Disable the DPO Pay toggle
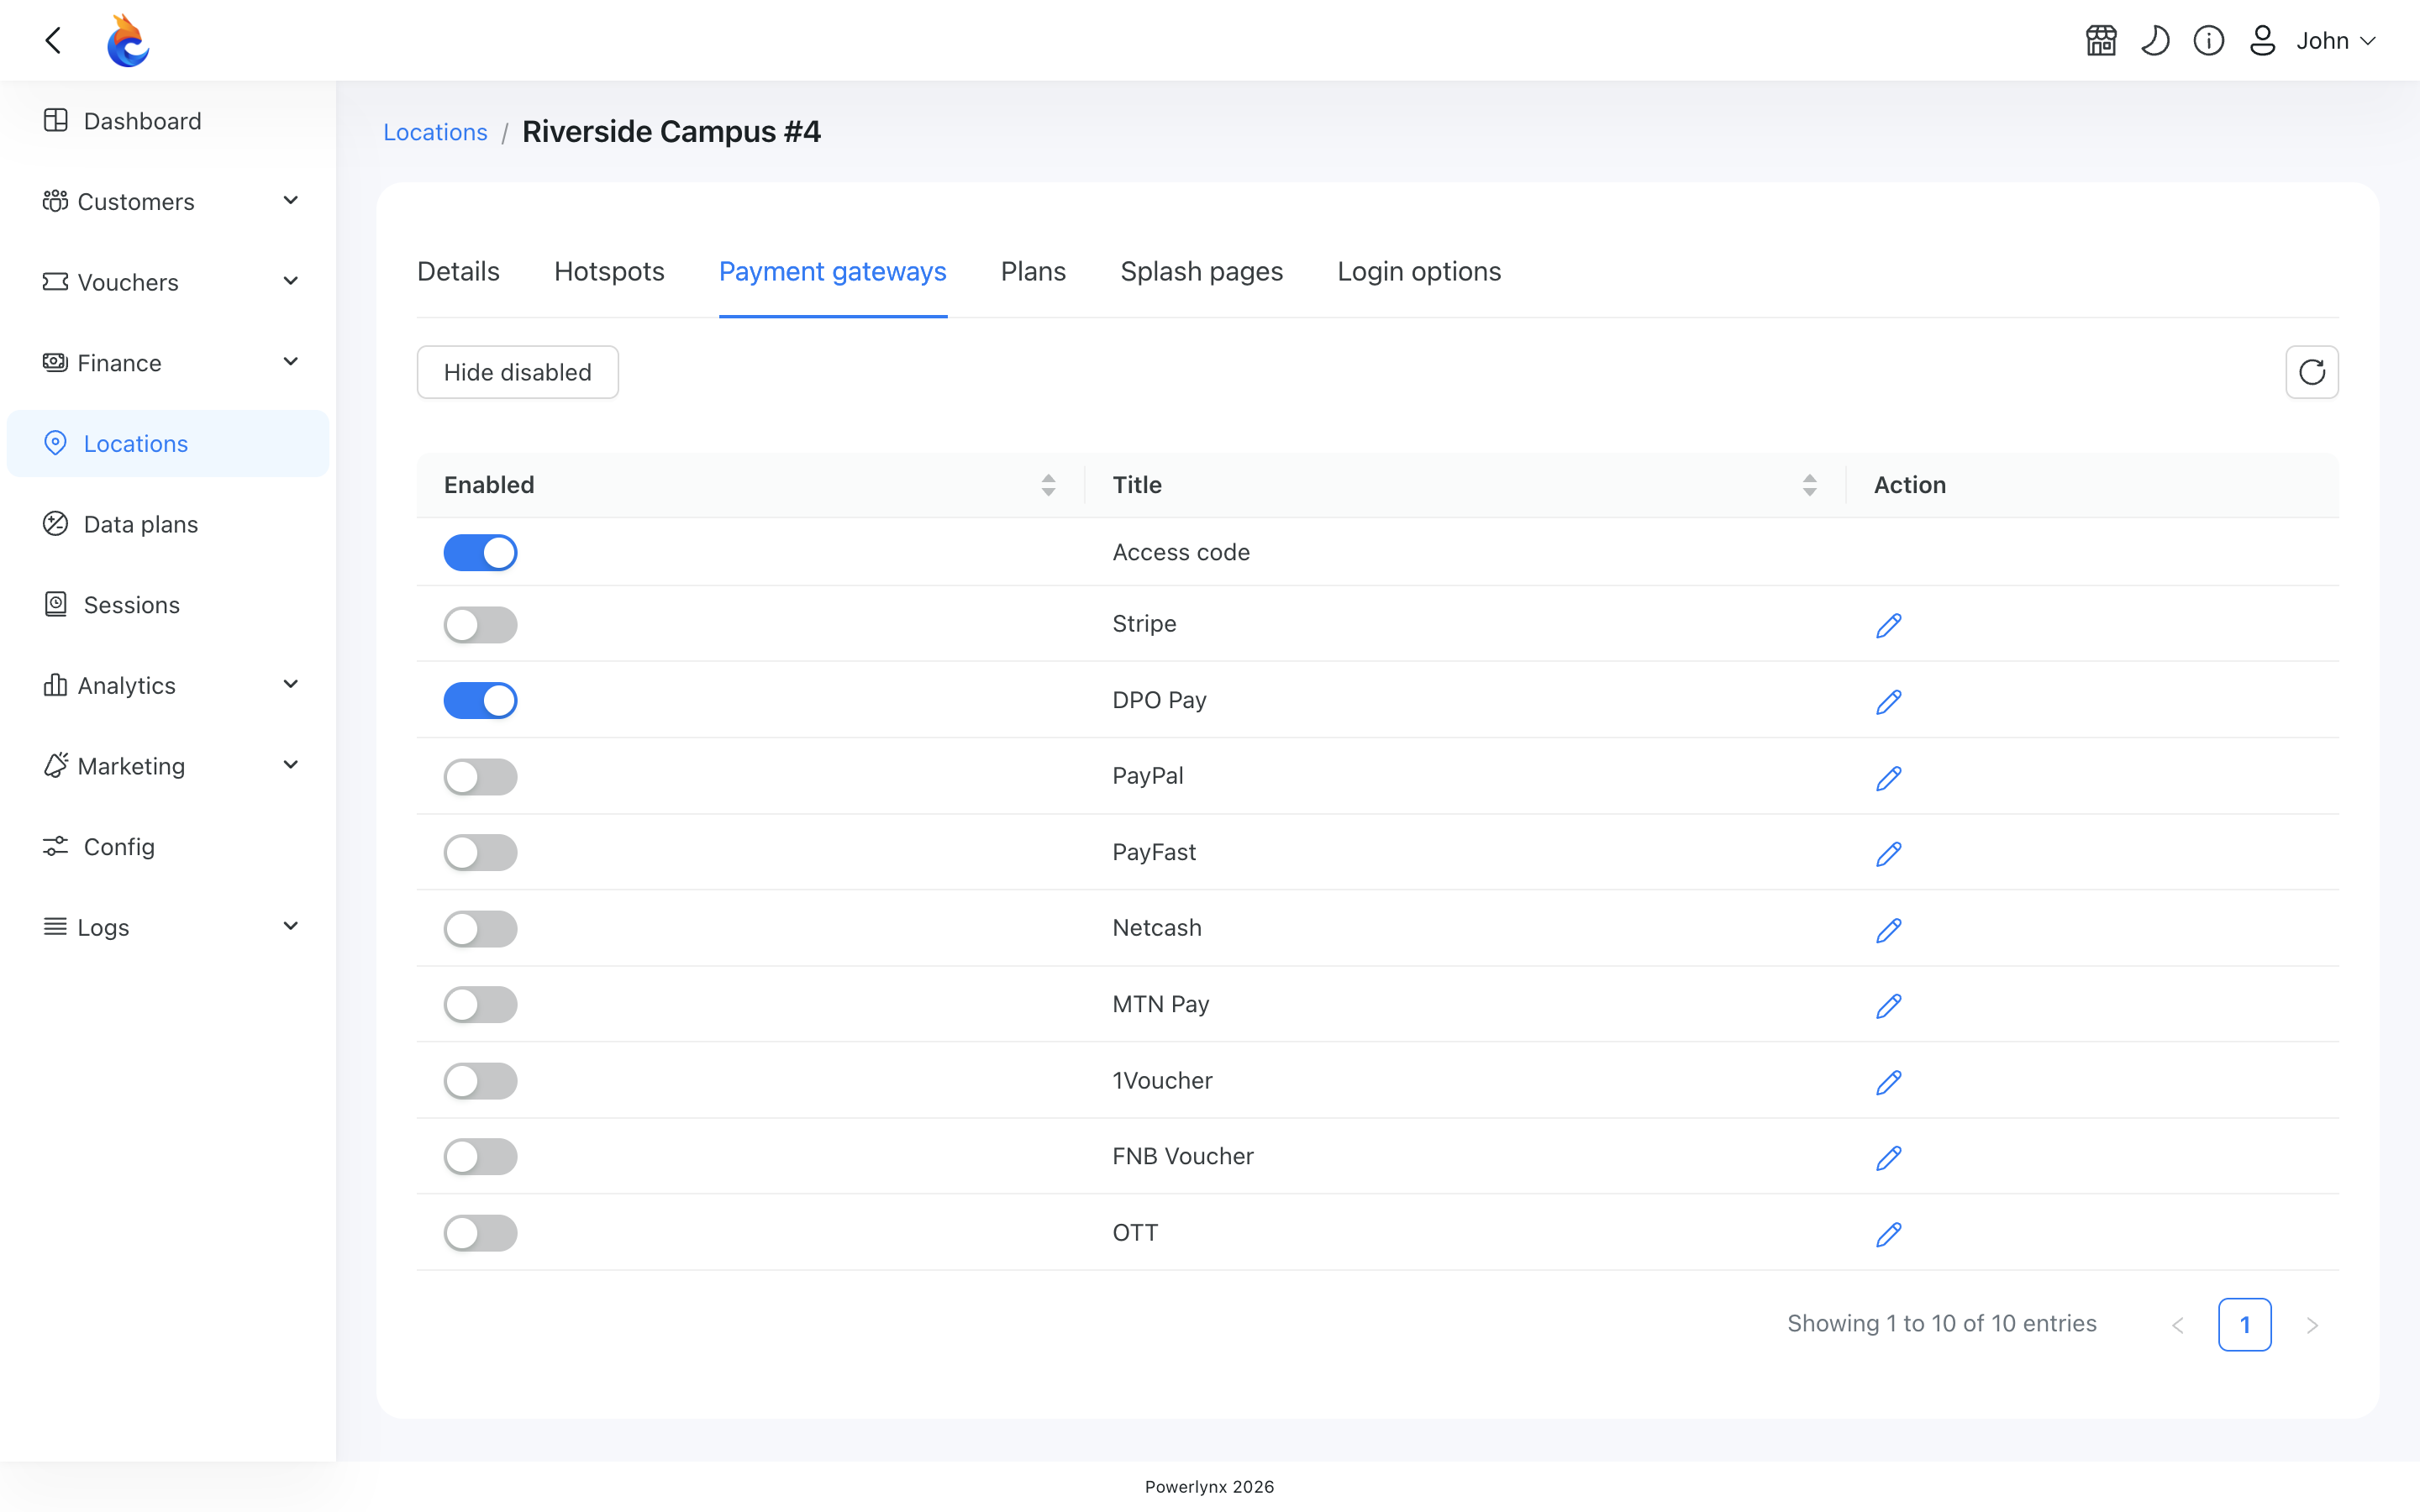 point(480,700)
